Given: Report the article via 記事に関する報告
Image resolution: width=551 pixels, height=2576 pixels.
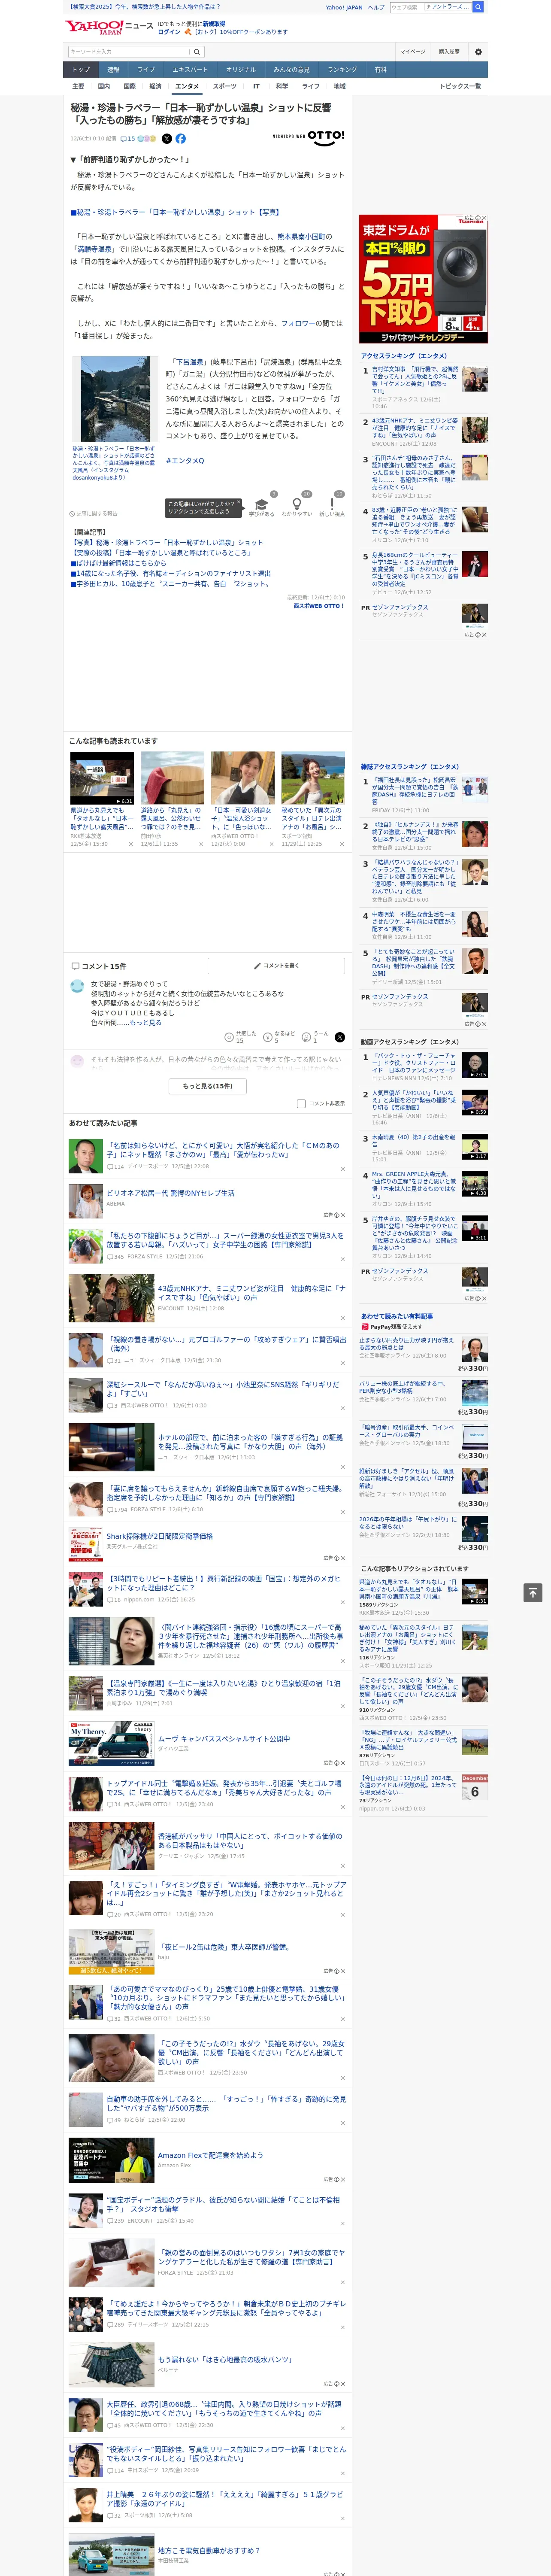Looking at the screenshot, I should 94,514.
